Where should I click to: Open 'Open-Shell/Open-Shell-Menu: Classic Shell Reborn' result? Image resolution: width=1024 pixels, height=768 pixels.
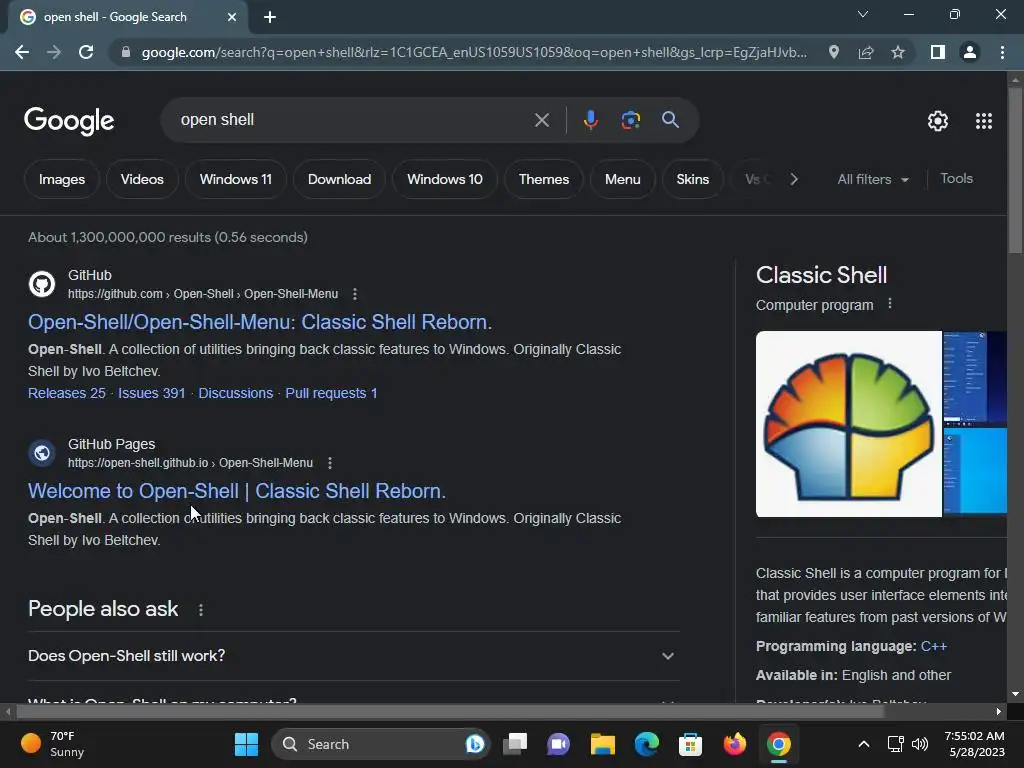point(260,322)
